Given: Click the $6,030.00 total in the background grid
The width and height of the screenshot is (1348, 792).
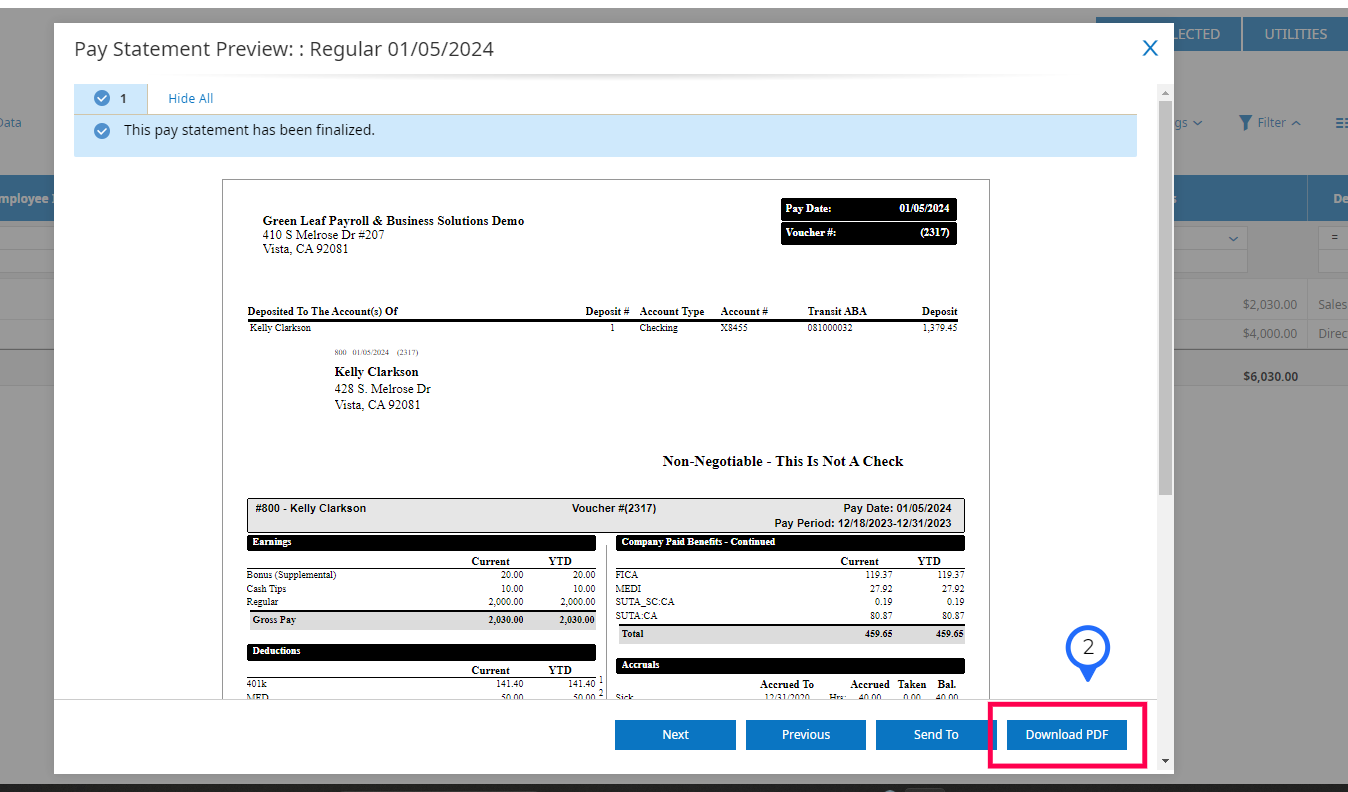Looking at the screenshot, I should point(1270,376).
